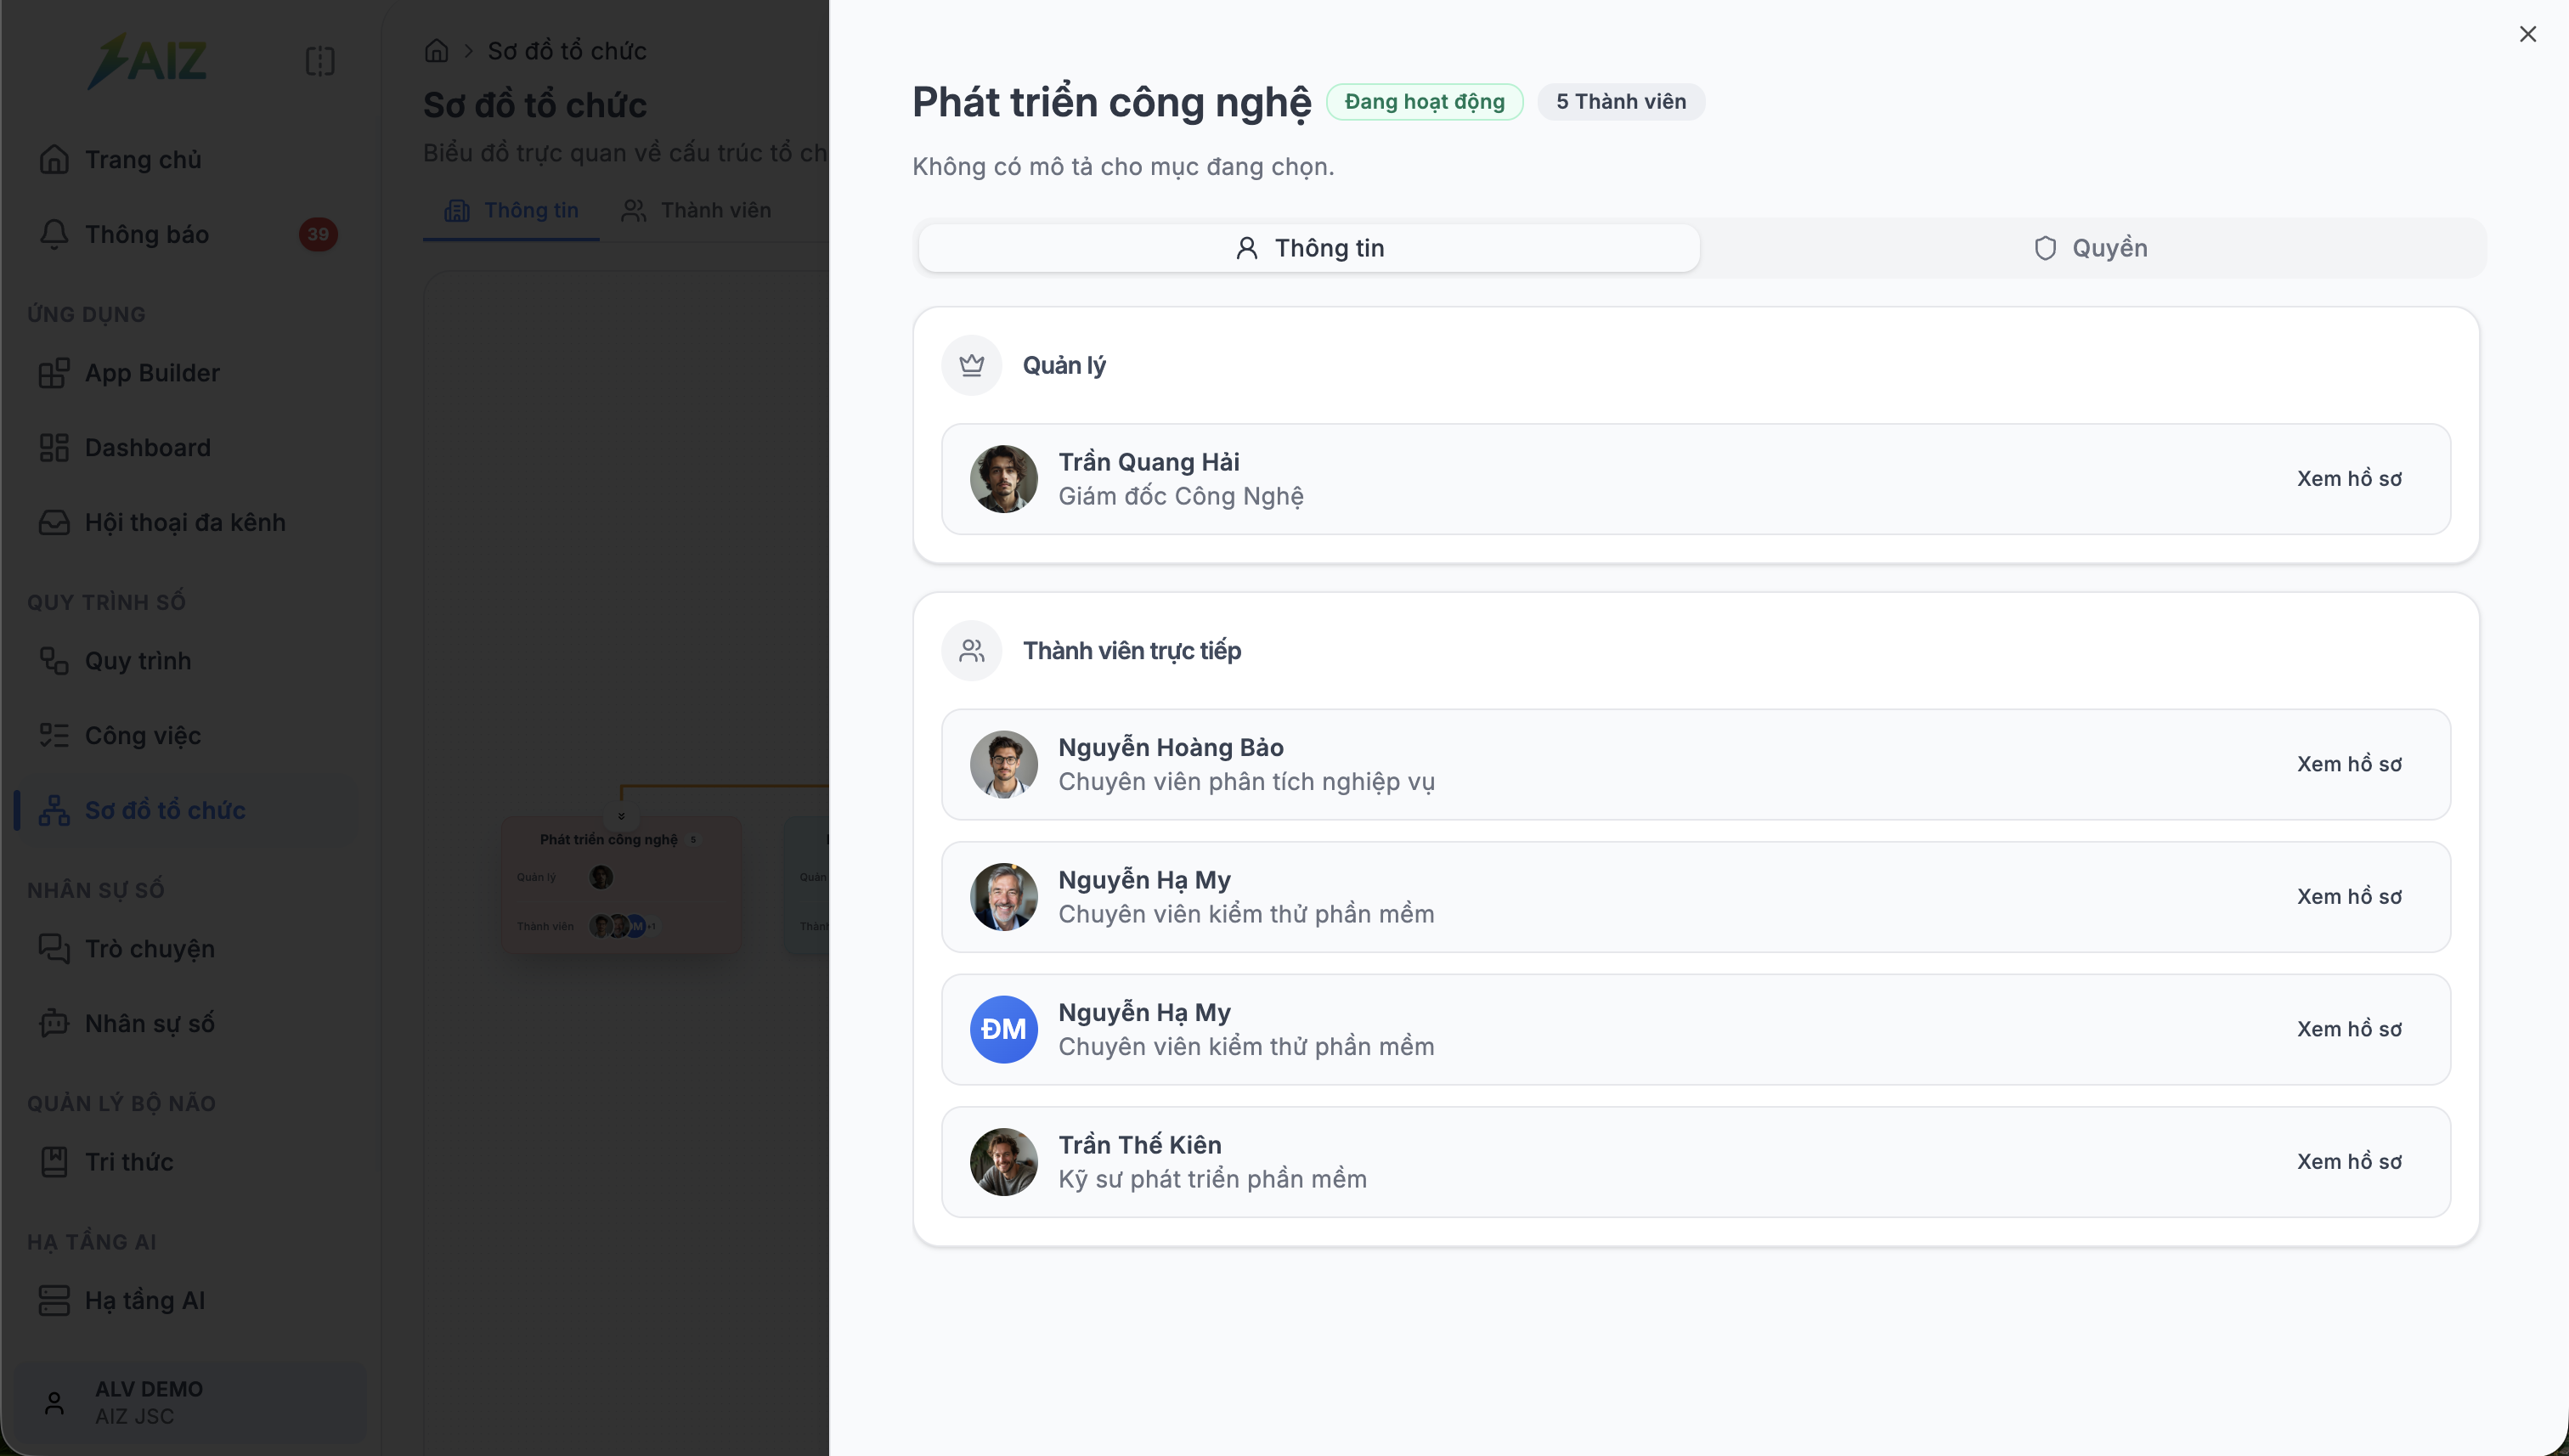Image resolution: width=2569 pixels, height=1456 pixels.
Task: Click Nguyễn Hoàng Bảo's avatar photo
Action: click(x=1003, y=764)
